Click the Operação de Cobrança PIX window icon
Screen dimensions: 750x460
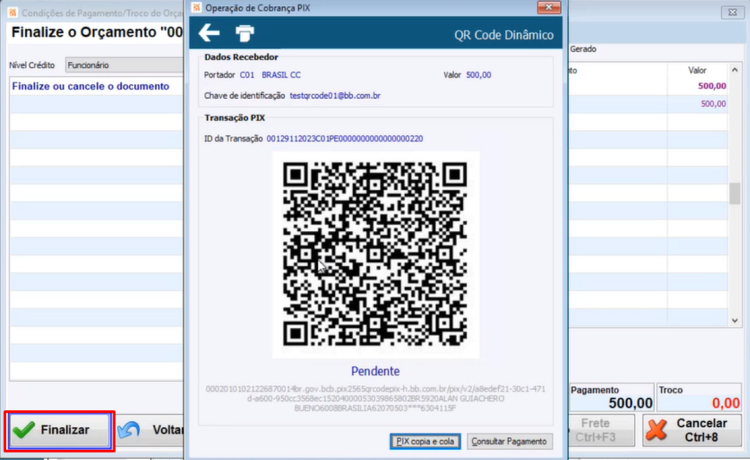(x=196, y=8)
